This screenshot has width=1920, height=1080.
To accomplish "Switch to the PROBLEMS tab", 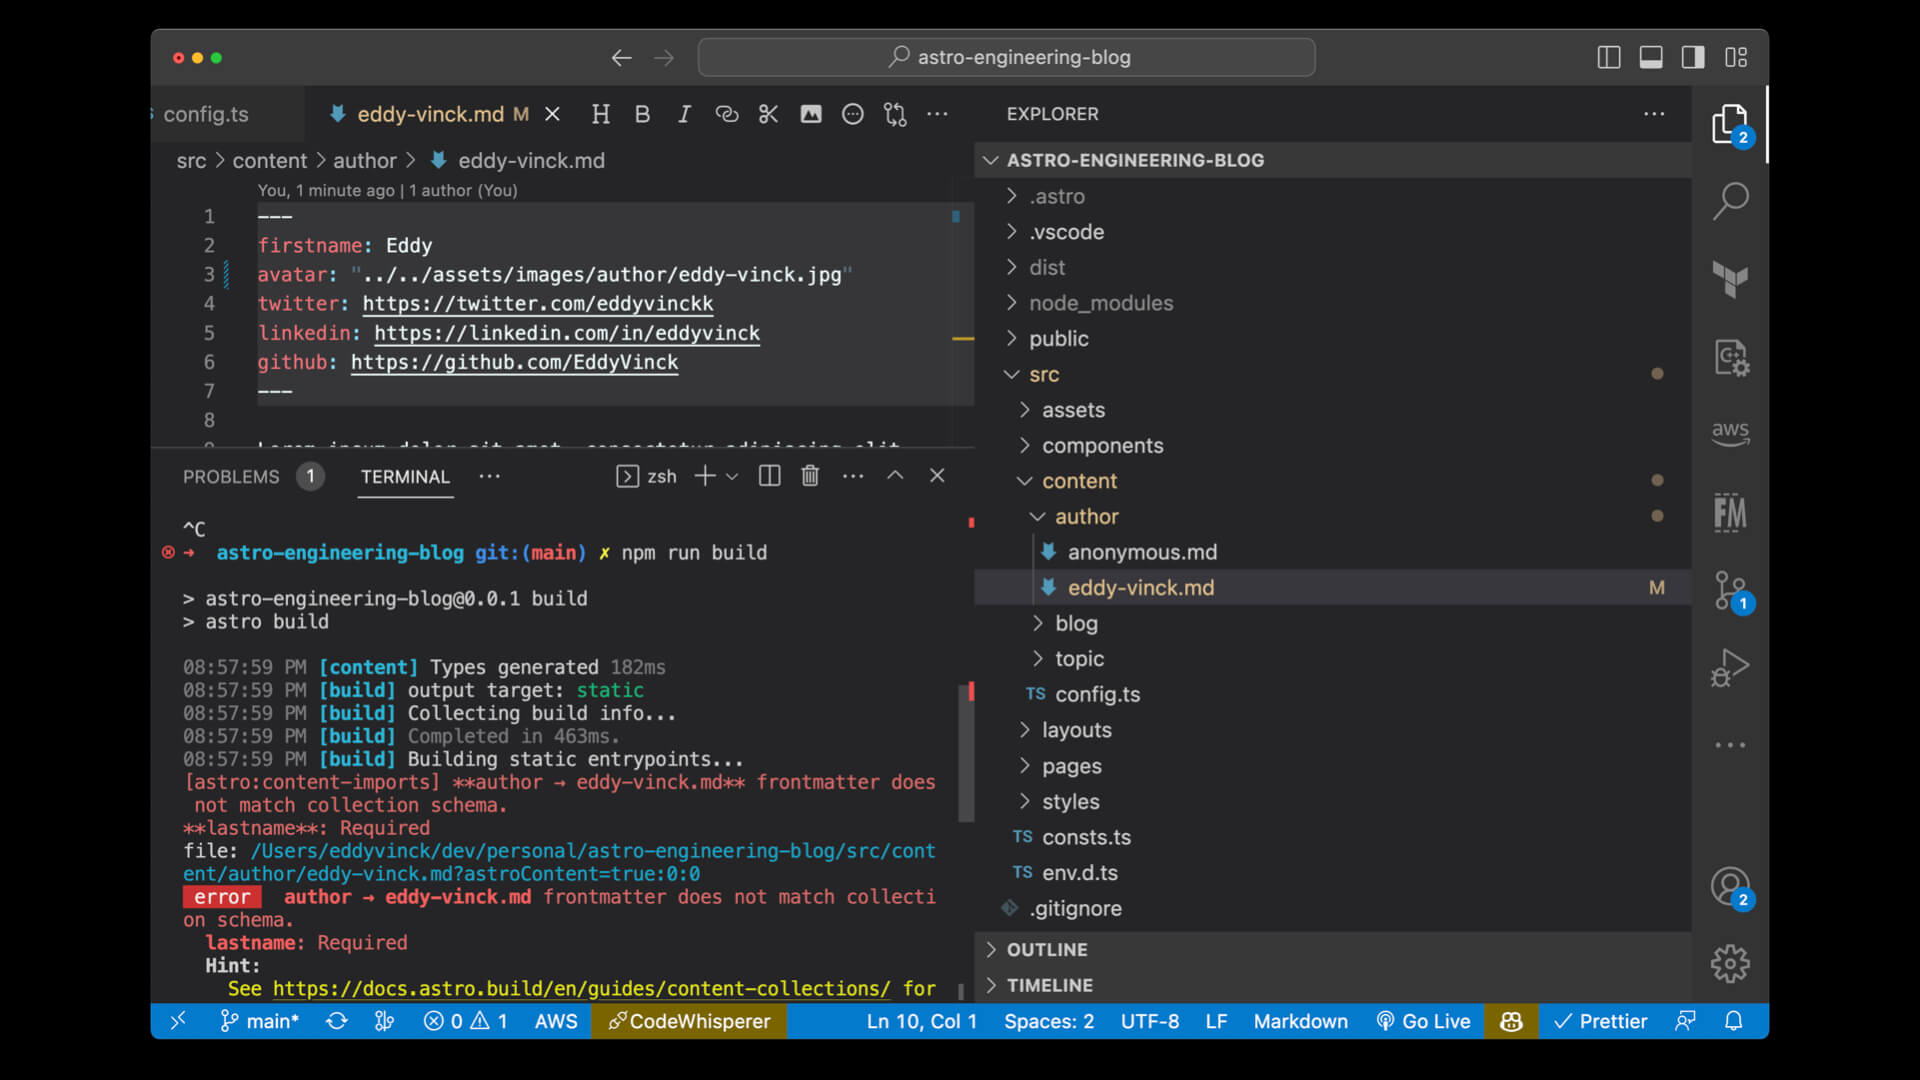I will tap(231, 477).
